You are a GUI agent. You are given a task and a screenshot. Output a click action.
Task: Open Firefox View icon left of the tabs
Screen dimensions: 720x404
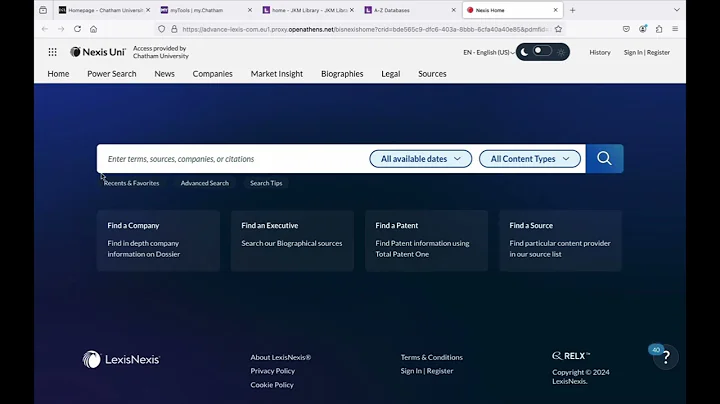pyautogui.click(x=43, y=10)
